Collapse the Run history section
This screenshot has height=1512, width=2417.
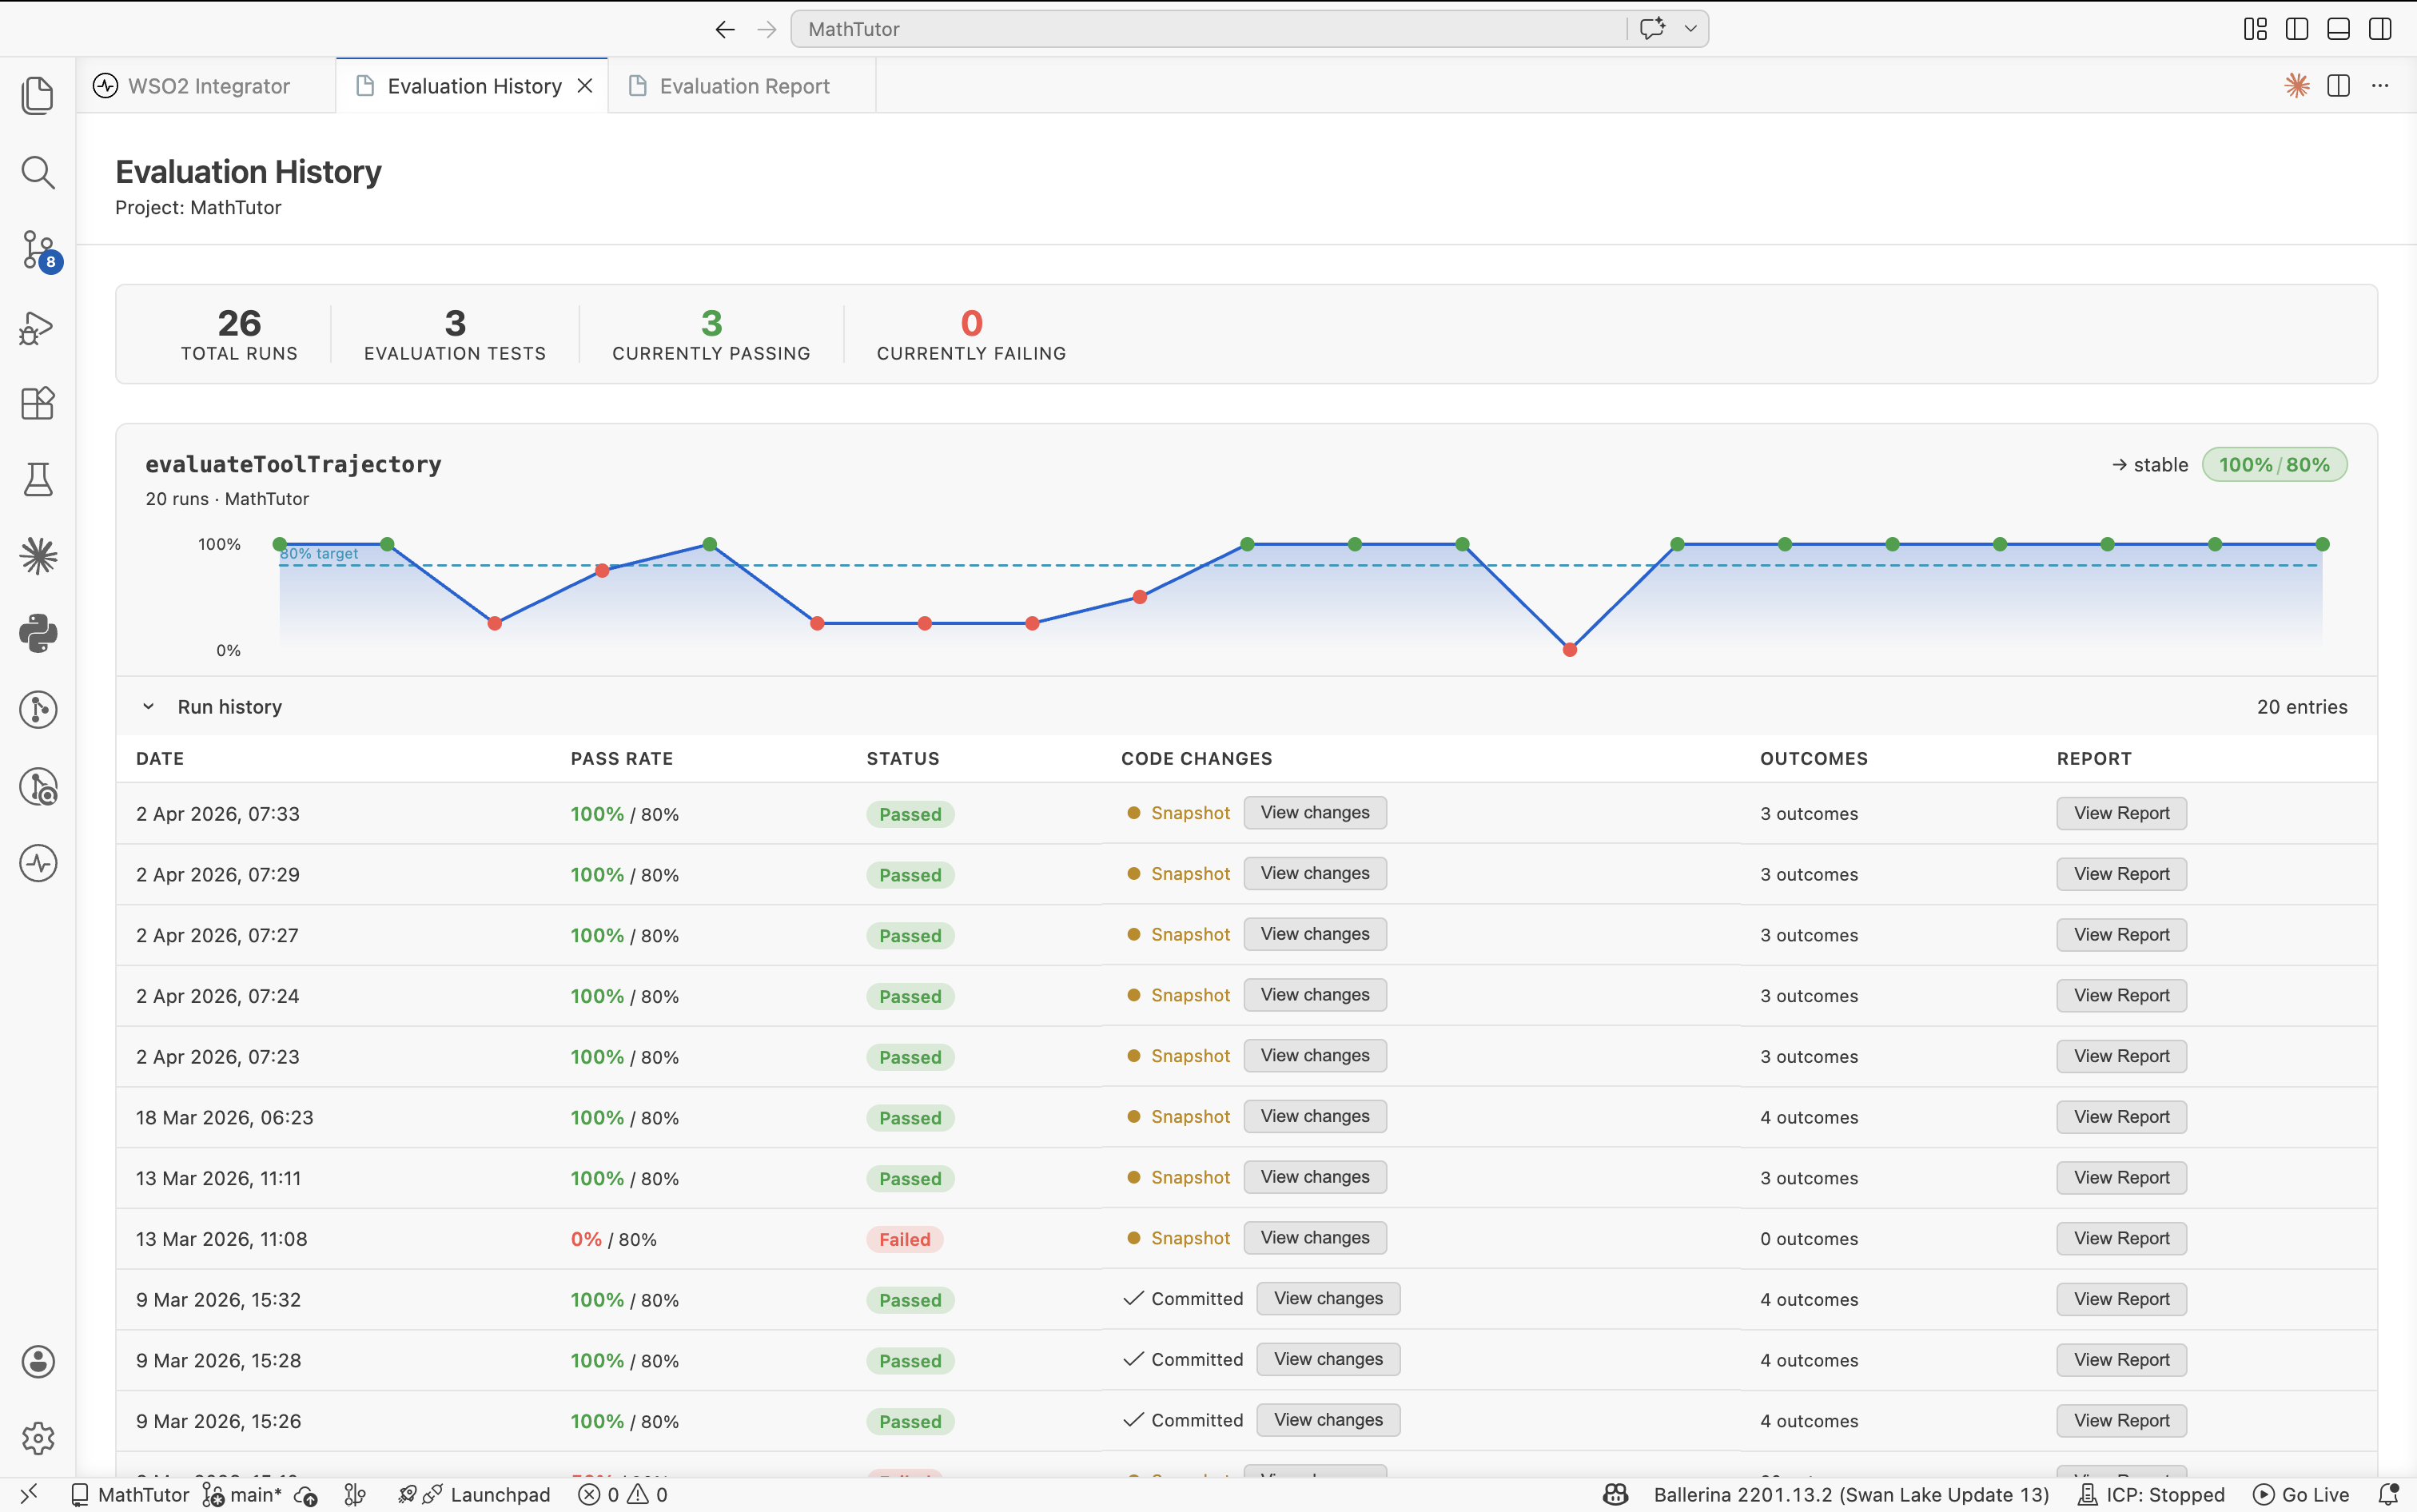point(148,707)
